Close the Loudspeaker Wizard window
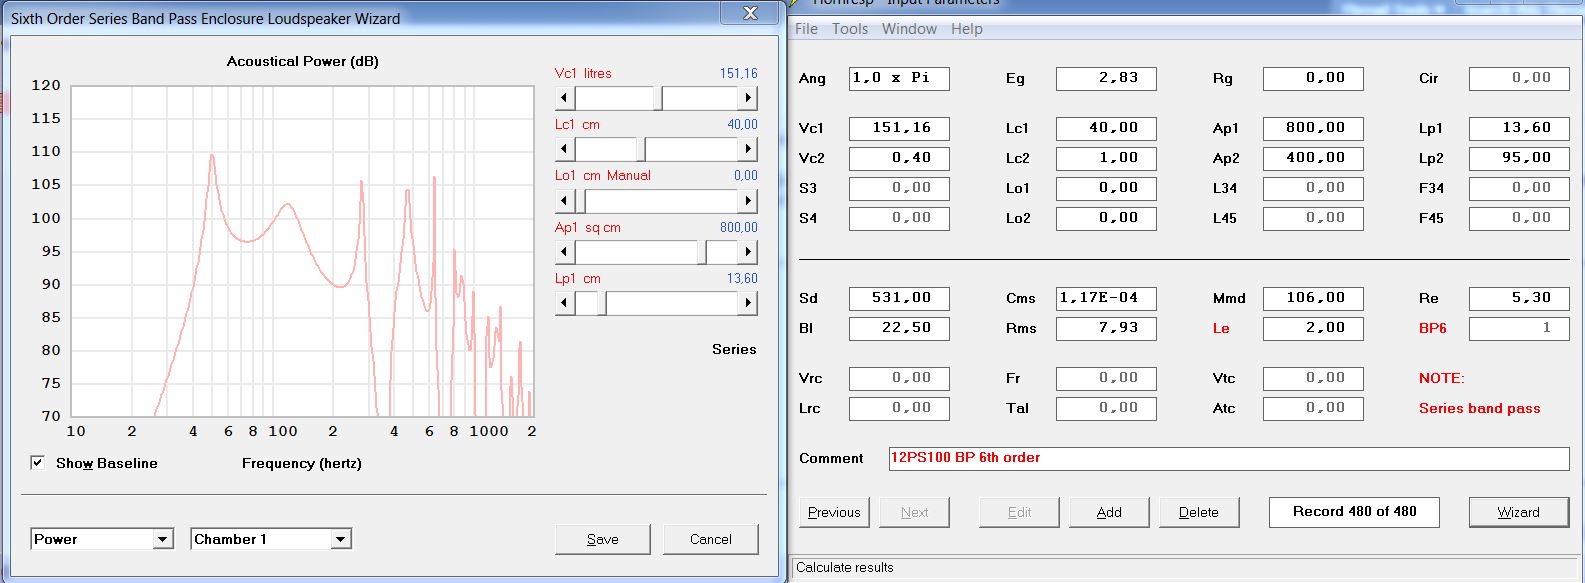 pos(749,13)
